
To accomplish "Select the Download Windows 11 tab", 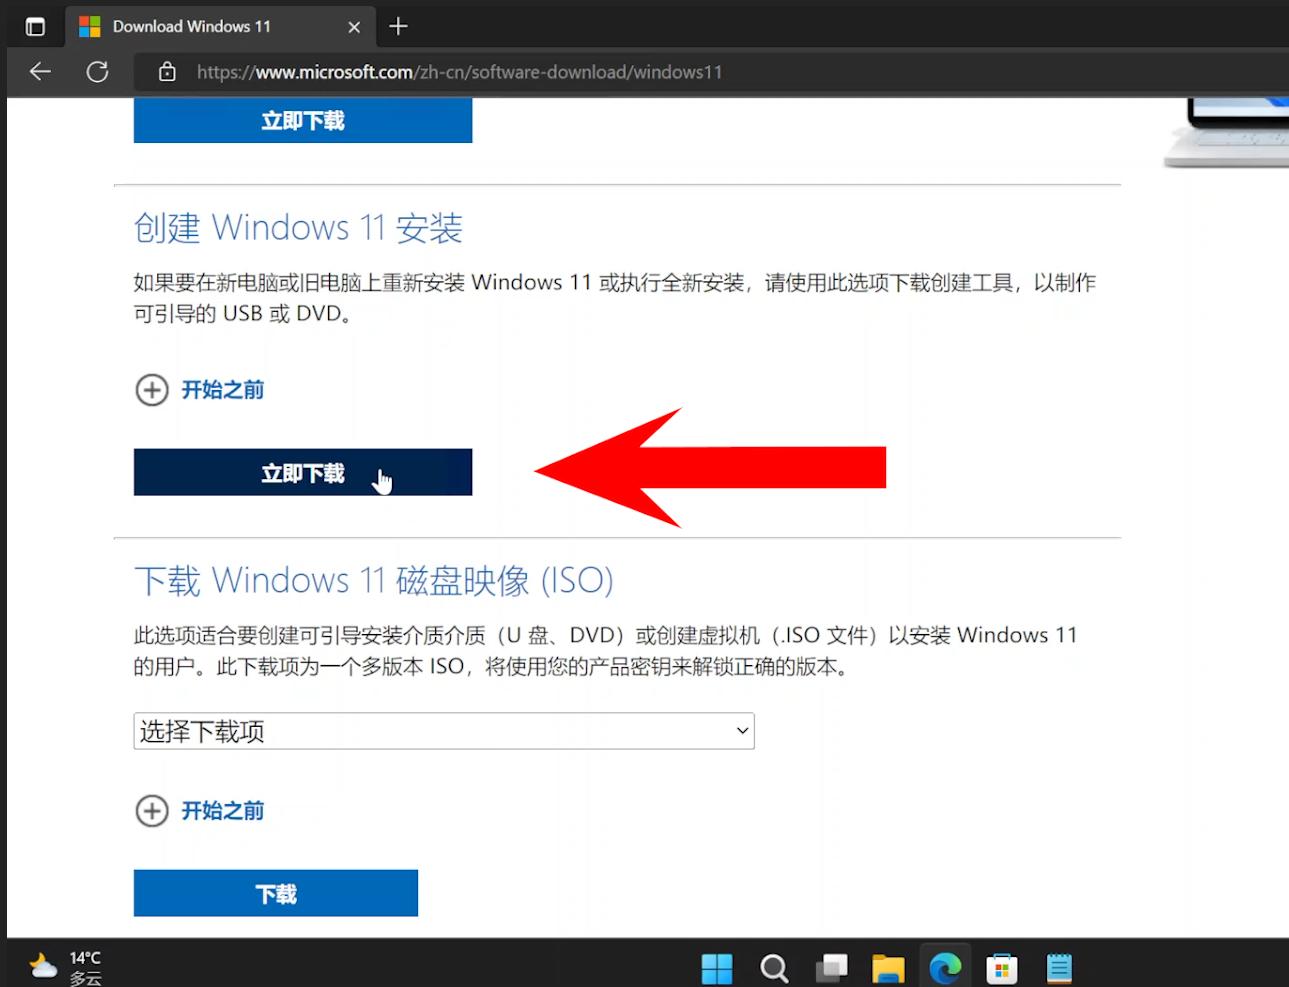I will click(x=192, y=26).
